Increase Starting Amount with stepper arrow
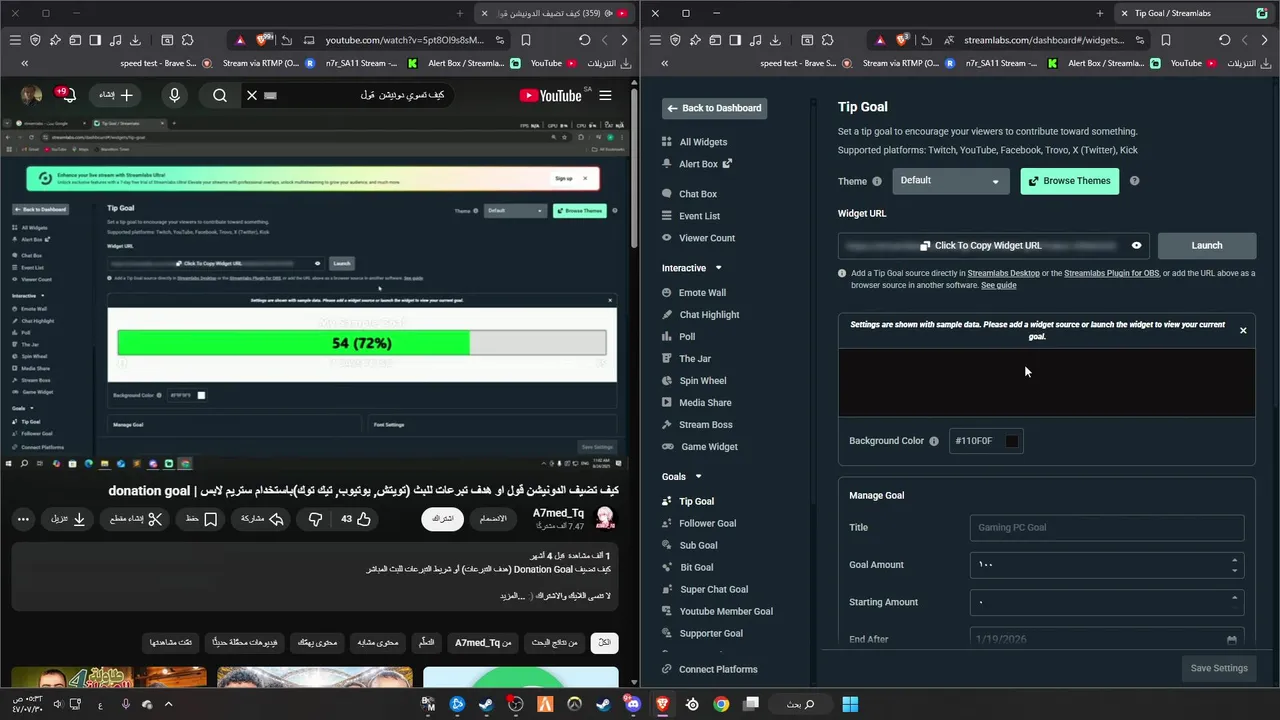1280x720 pixels. click(x=1234, y=598)
